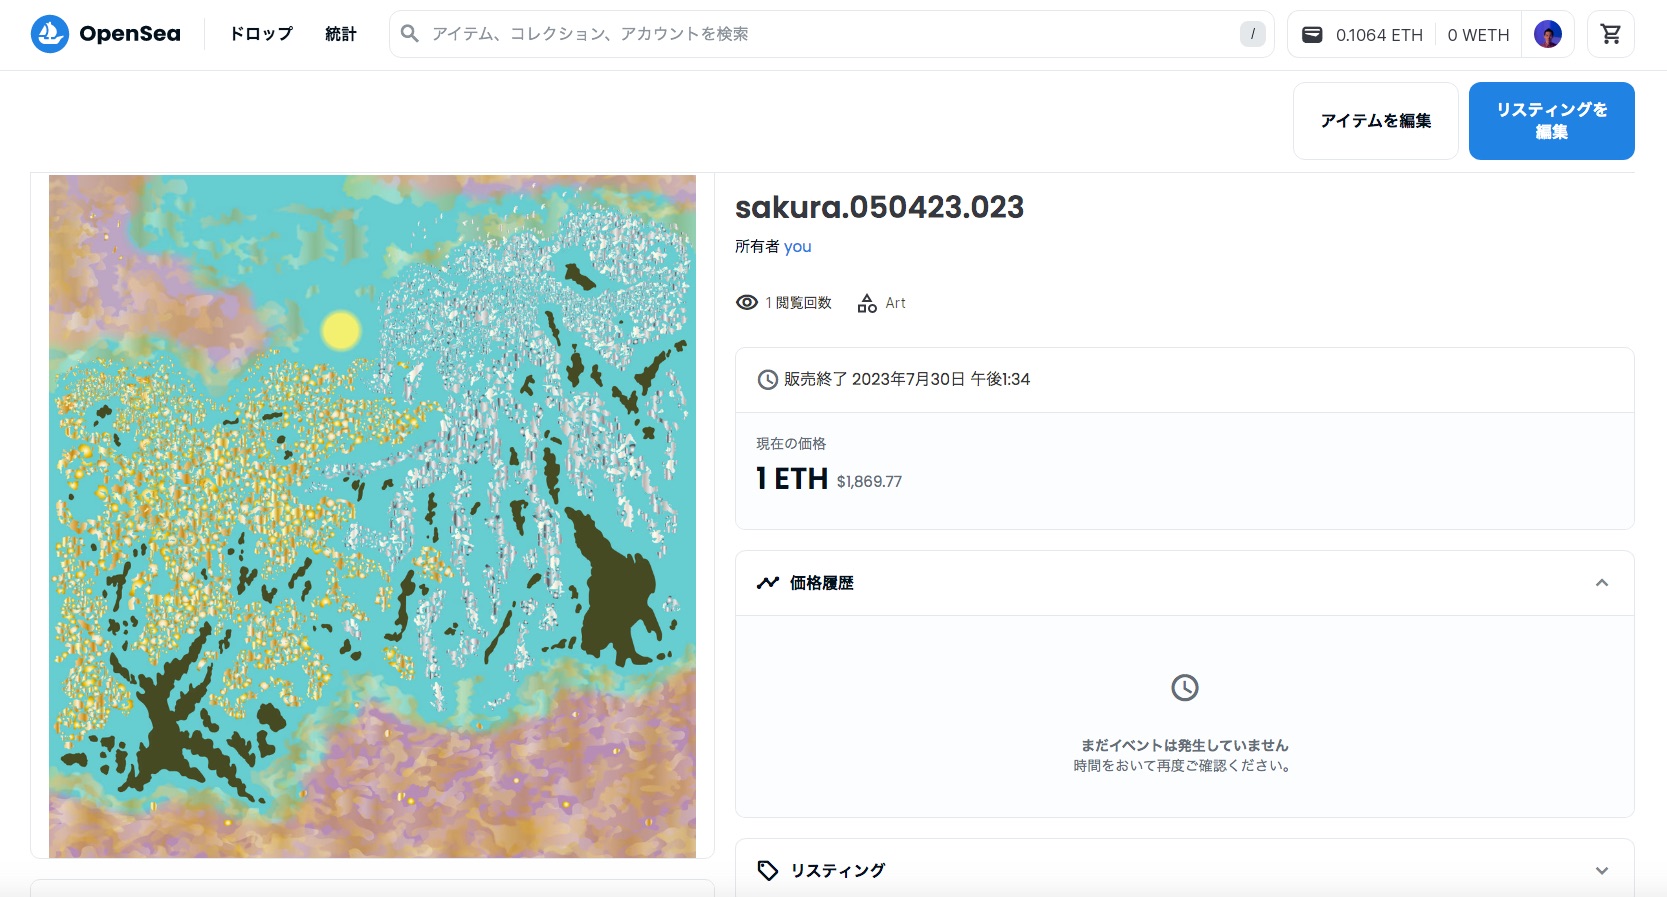Click the wallet icon beside 0.1064 ETH

click(x=1312, y=35)
